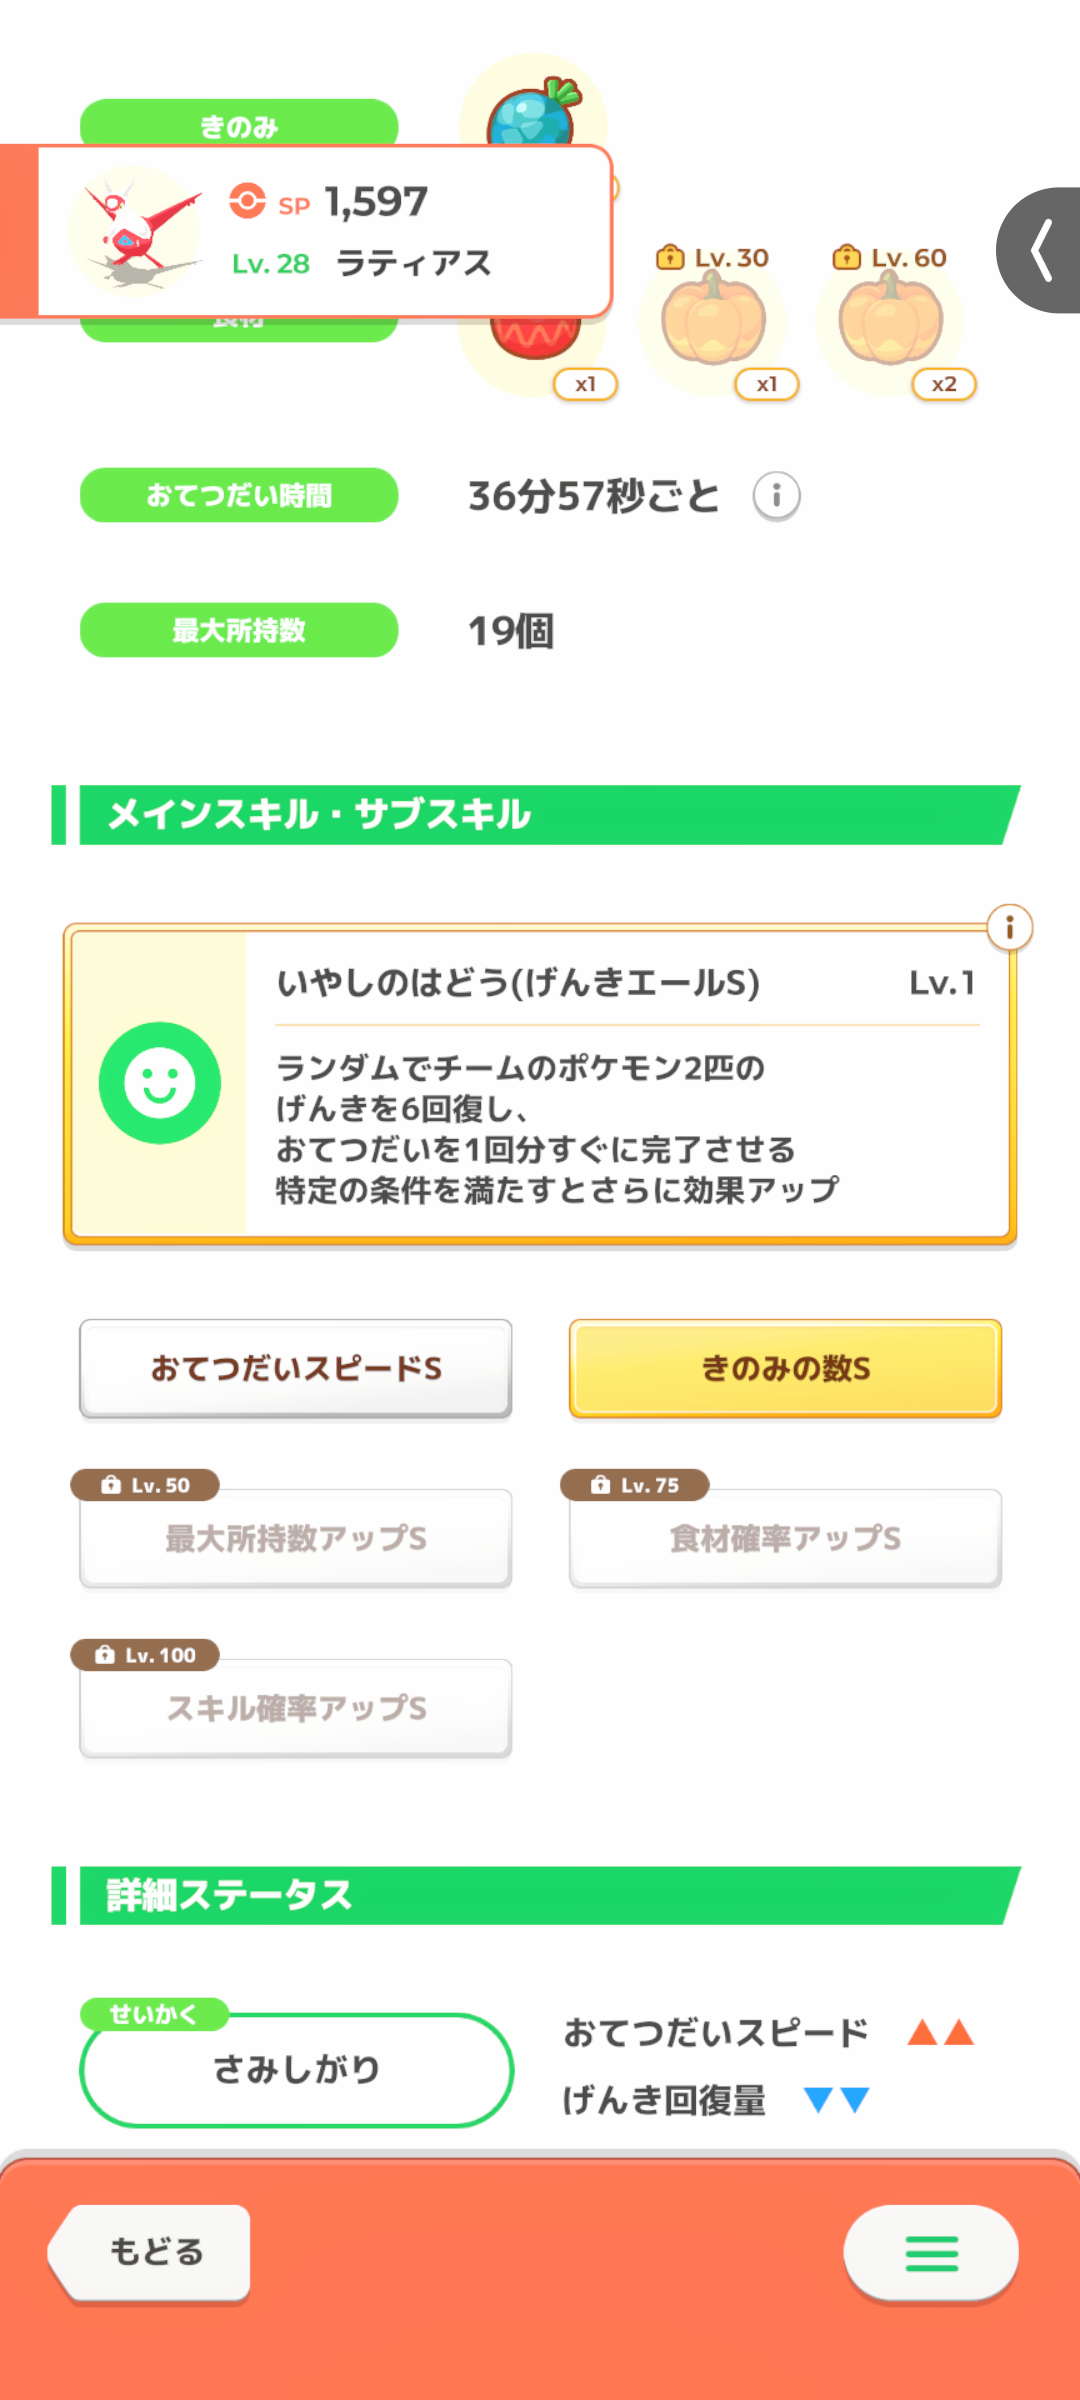Tap locked 最大所持数アップS sub skill
Screen dimensions: 1080x2400
coord(296,1538)
